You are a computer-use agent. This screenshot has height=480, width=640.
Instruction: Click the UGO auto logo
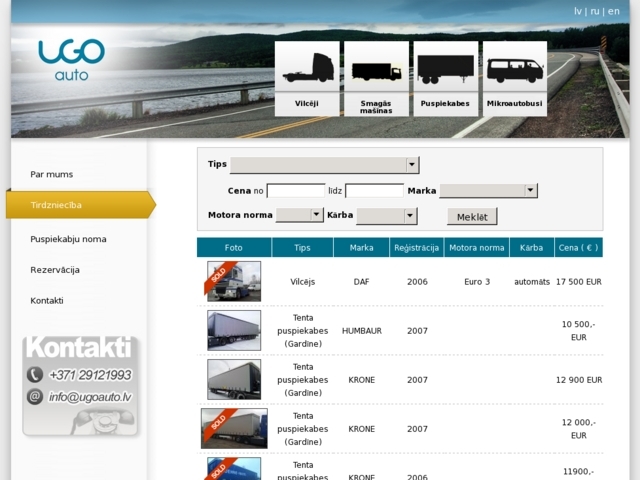71,60
